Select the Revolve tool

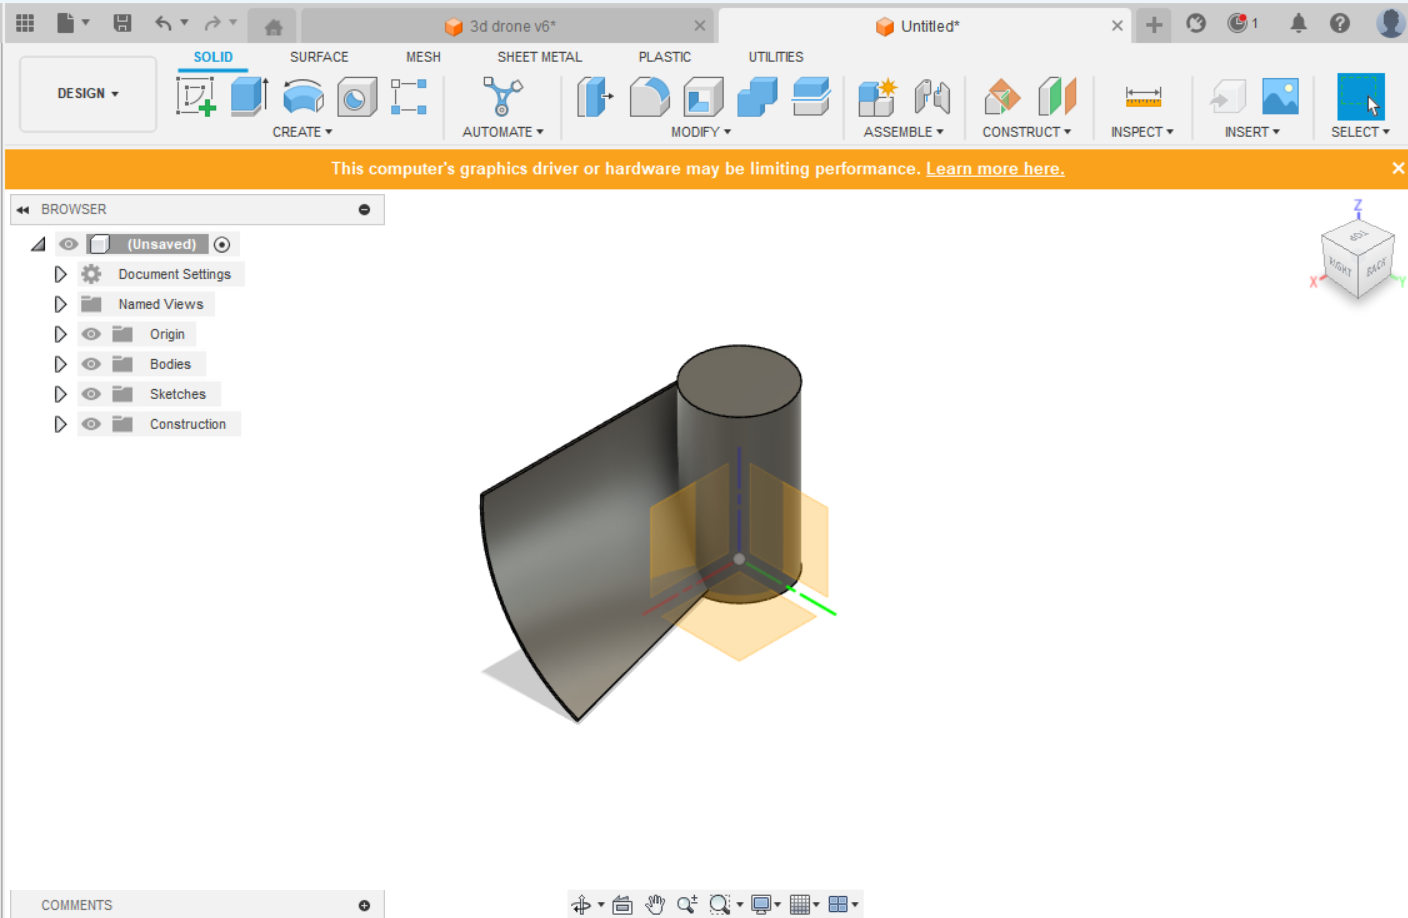tap(302, 96)
